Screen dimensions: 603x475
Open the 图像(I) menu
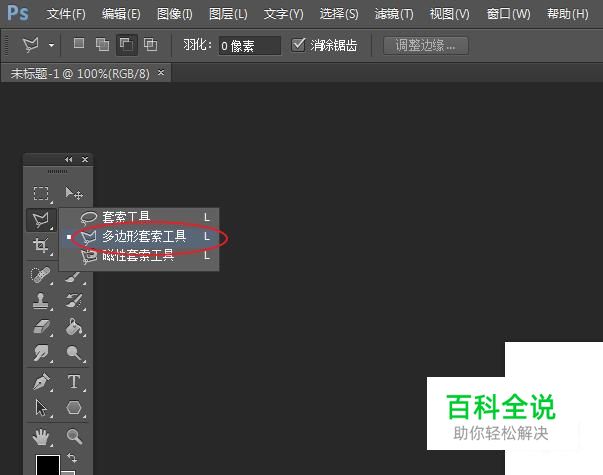tap(175, 14)
